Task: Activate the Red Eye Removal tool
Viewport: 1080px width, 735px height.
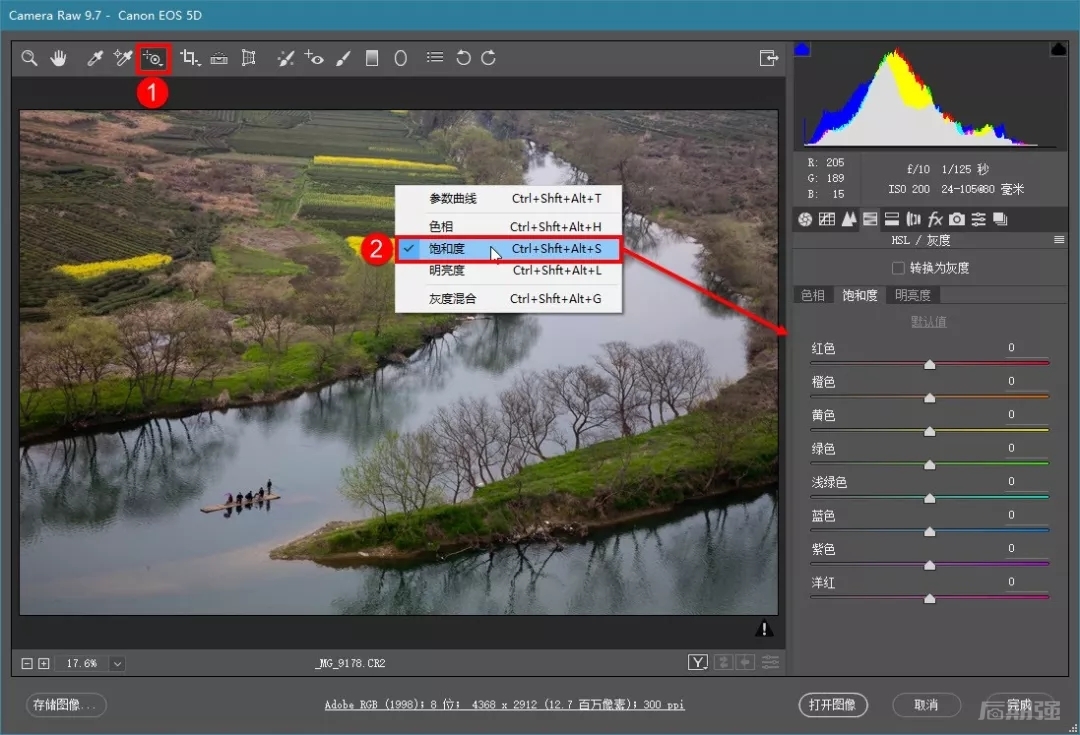Action: coord(314,58)
